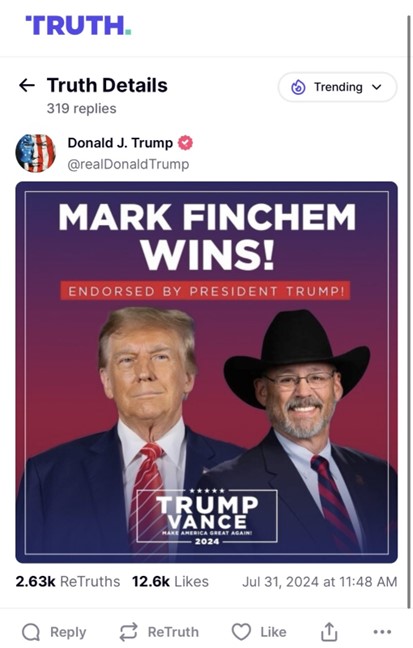Screen dimensions: 413x648
Task: Click the Jul 31, 2024 timestamp
Action: click(x=320, y=582)
